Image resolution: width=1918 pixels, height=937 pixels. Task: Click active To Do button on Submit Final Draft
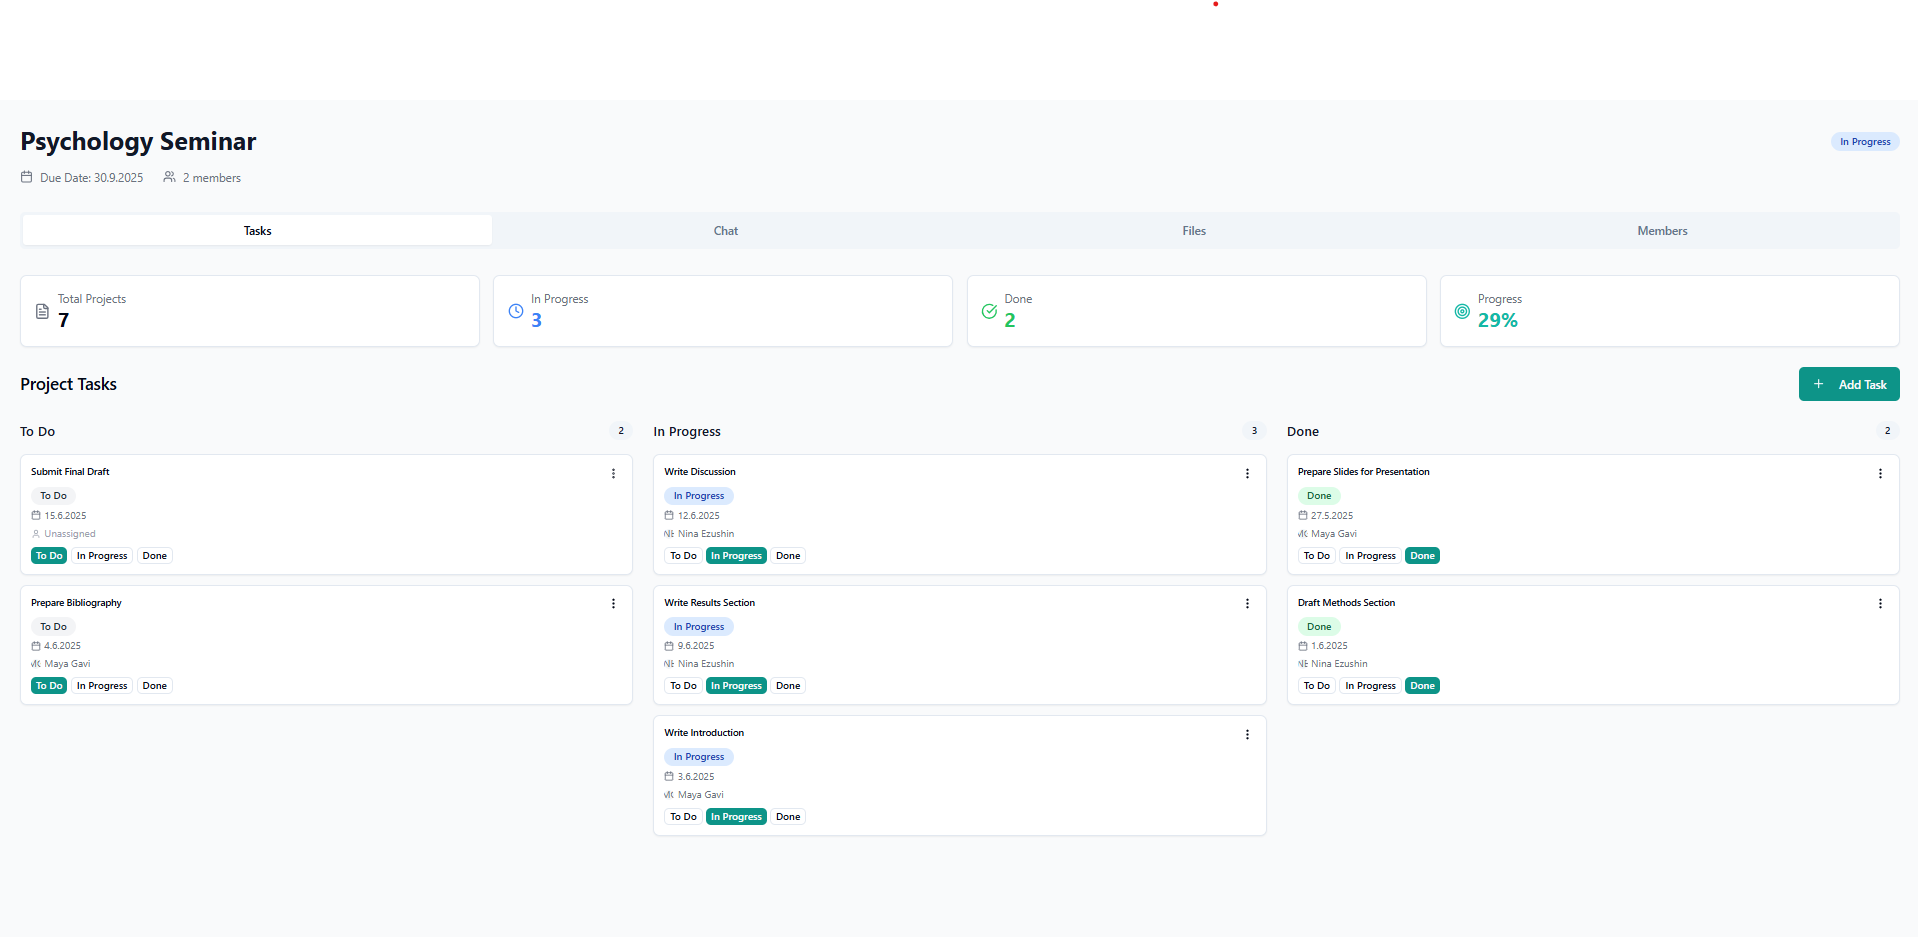tap(49, 556)
